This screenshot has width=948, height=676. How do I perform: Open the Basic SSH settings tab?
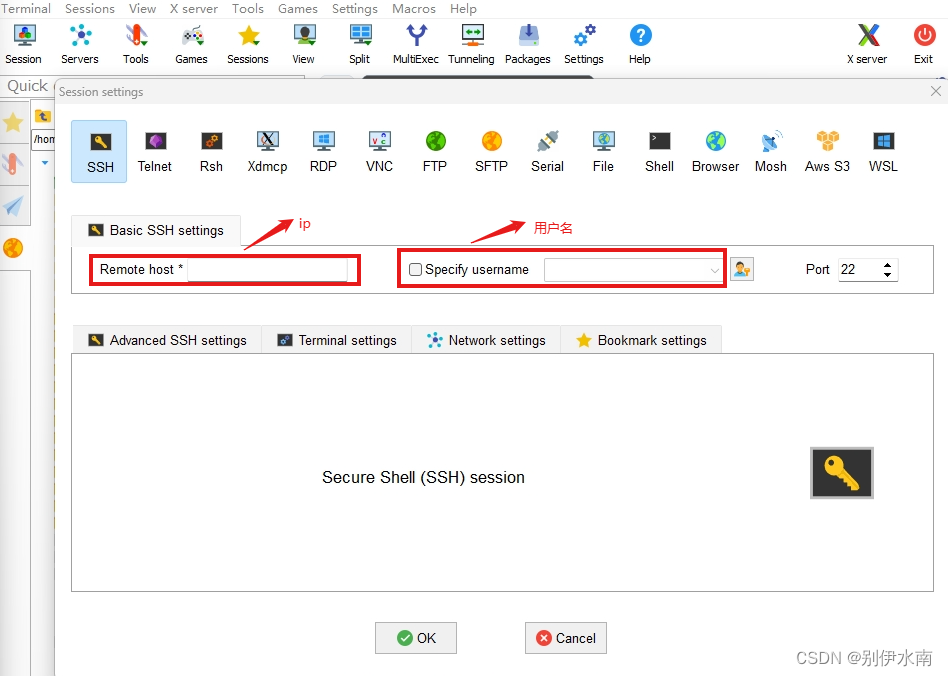pyautogui.click(x=156, y=230)
